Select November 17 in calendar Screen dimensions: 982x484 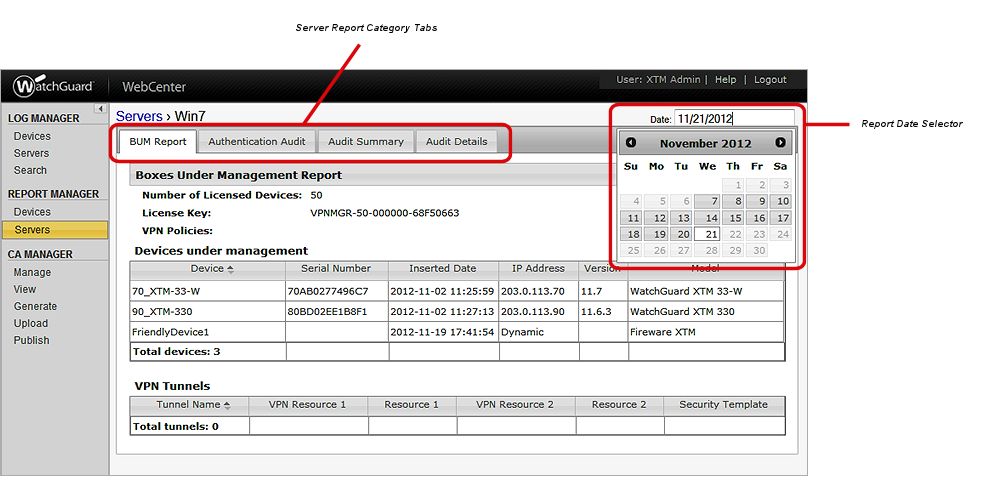[x=780, y=218]
